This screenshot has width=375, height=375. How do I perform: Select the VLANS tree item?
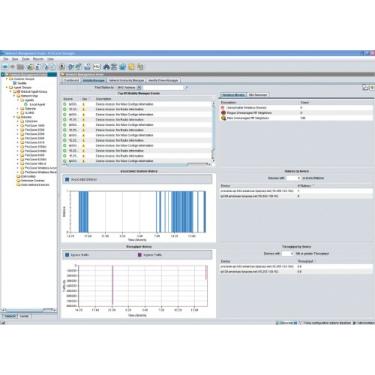tap(30, 113)
